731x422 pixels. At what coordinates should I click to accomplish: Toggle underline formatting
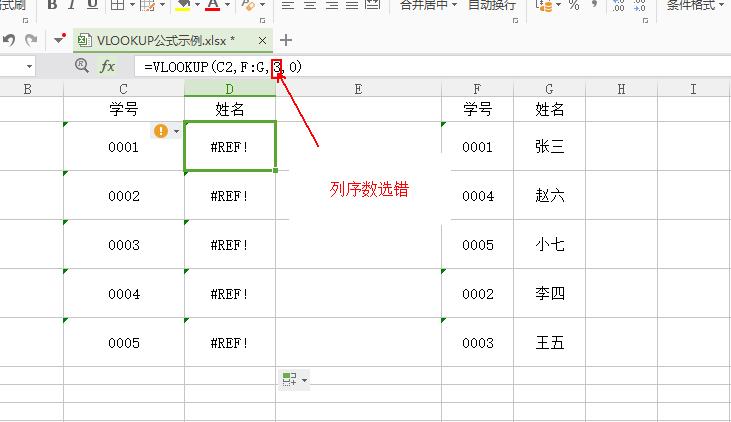(92, 5)
